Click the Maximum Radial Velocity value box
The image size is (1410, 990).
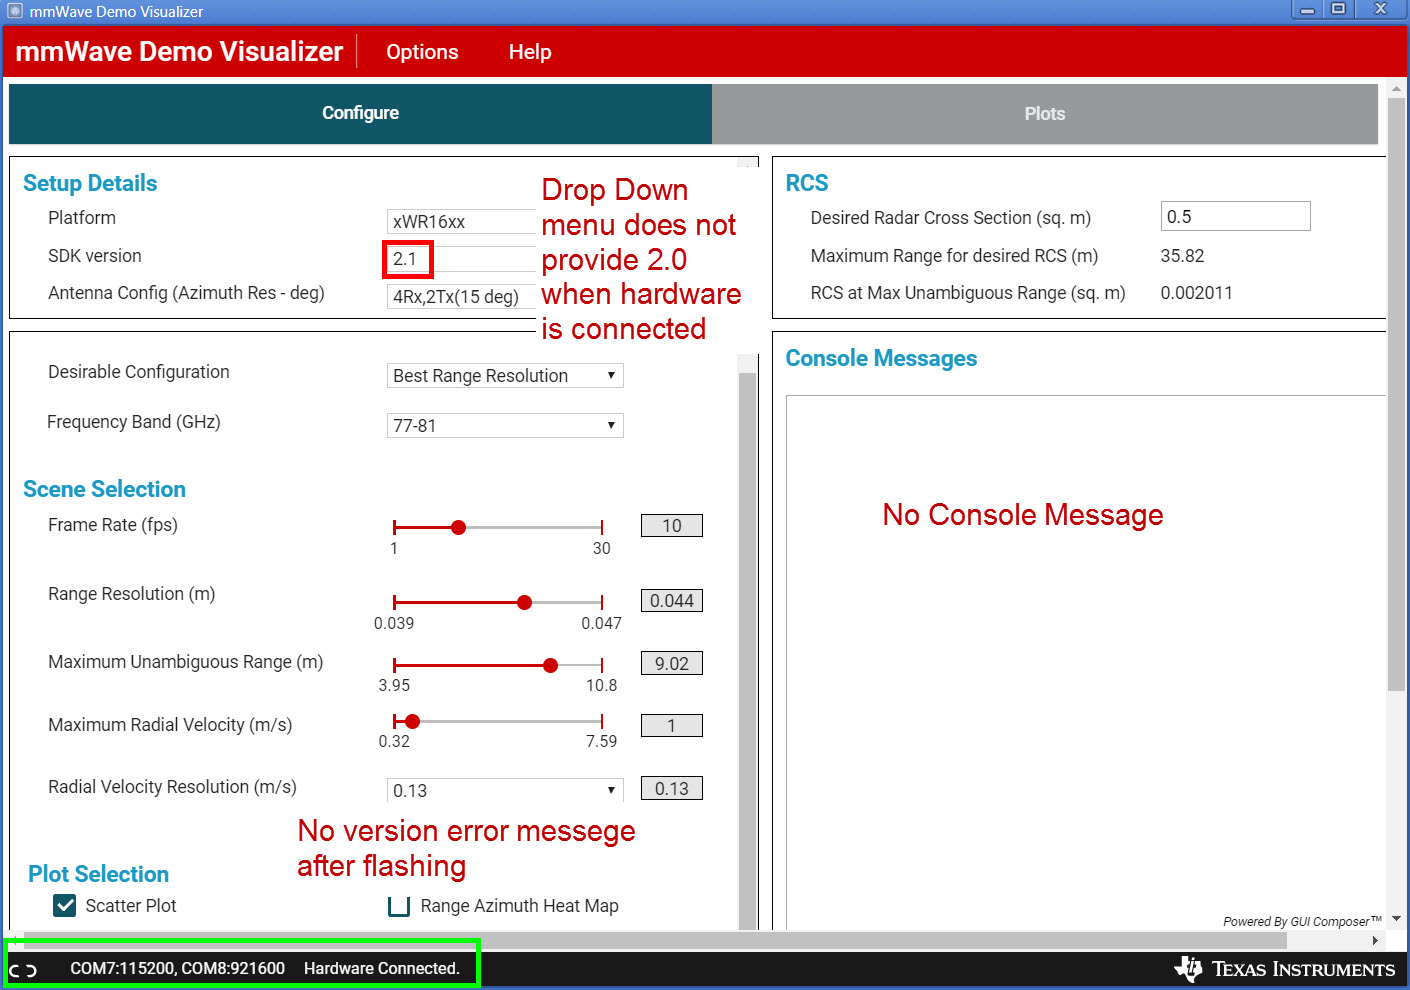(672, 726)
